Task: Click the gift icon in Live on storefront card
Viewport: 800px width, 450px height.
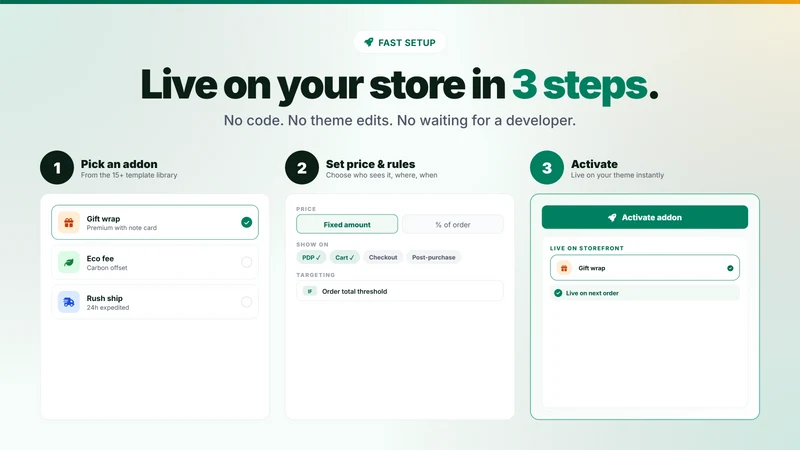Action: click(564, 268)
